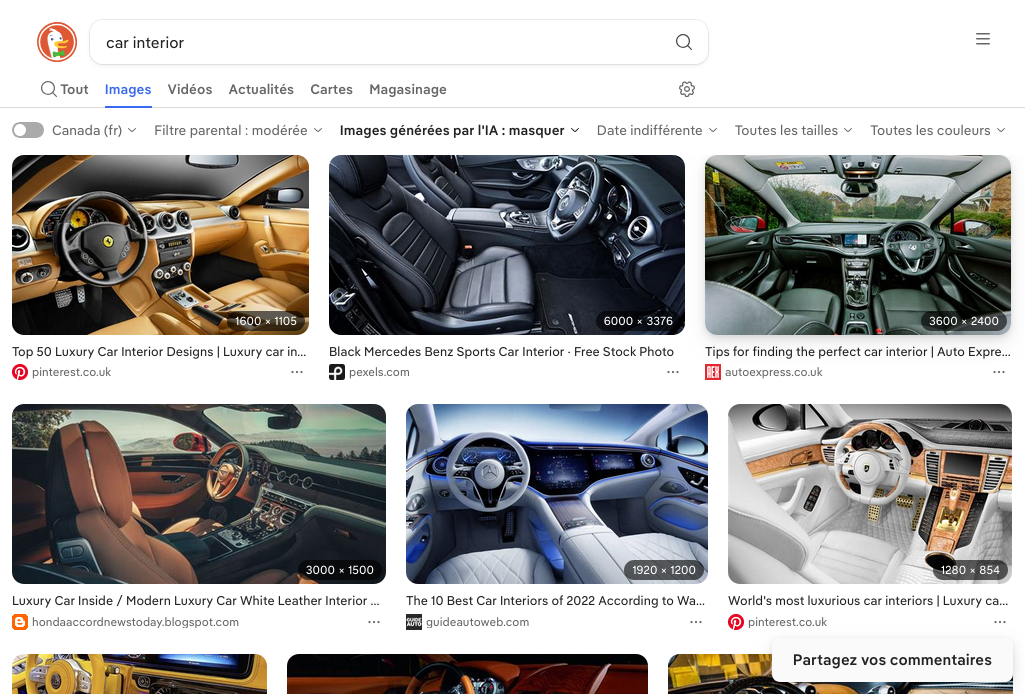Click the search magnifier icon
The image size is (1025, 694).
point(684,42)
